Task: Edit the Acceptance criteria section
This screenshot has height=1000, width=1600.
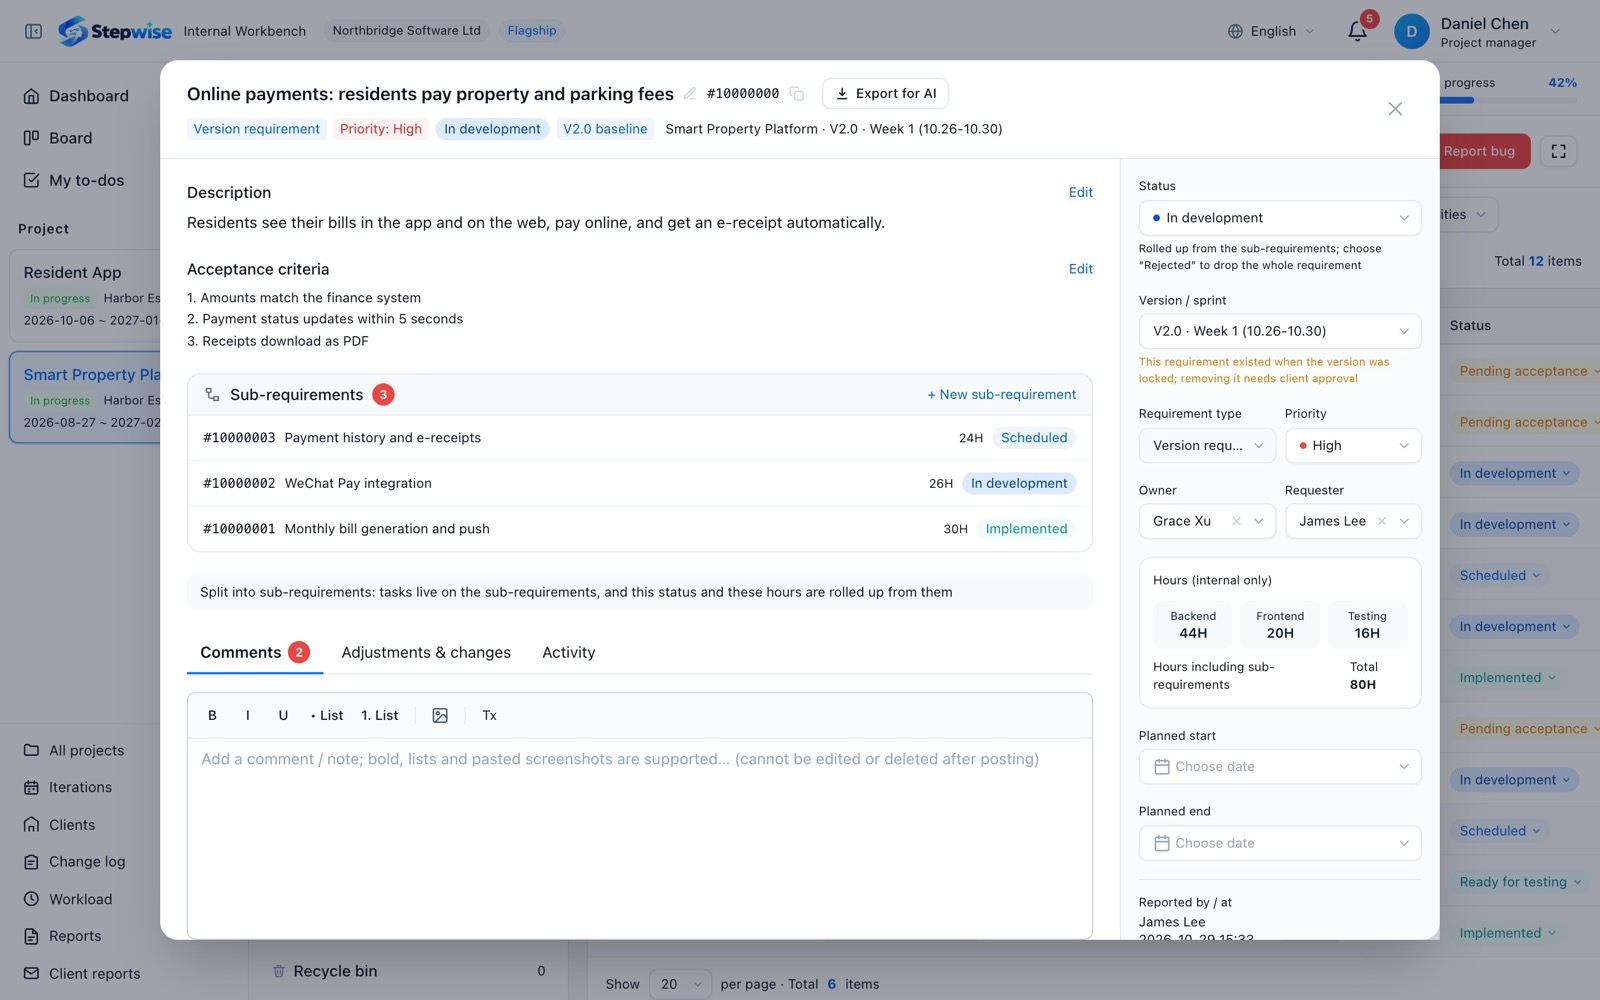Action: [x=1080, y=269]
